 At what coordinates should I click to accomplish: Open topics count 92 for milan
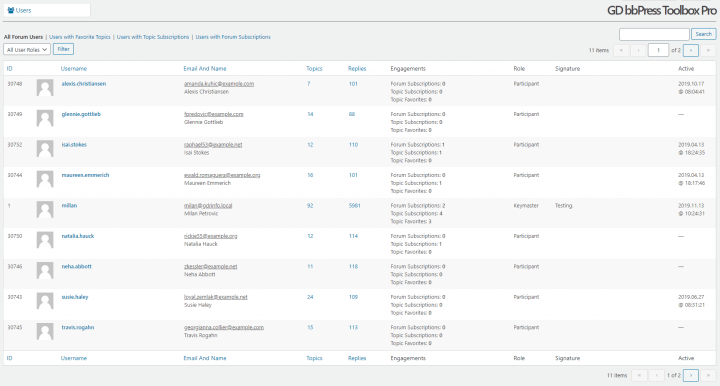tap(310, 206)
